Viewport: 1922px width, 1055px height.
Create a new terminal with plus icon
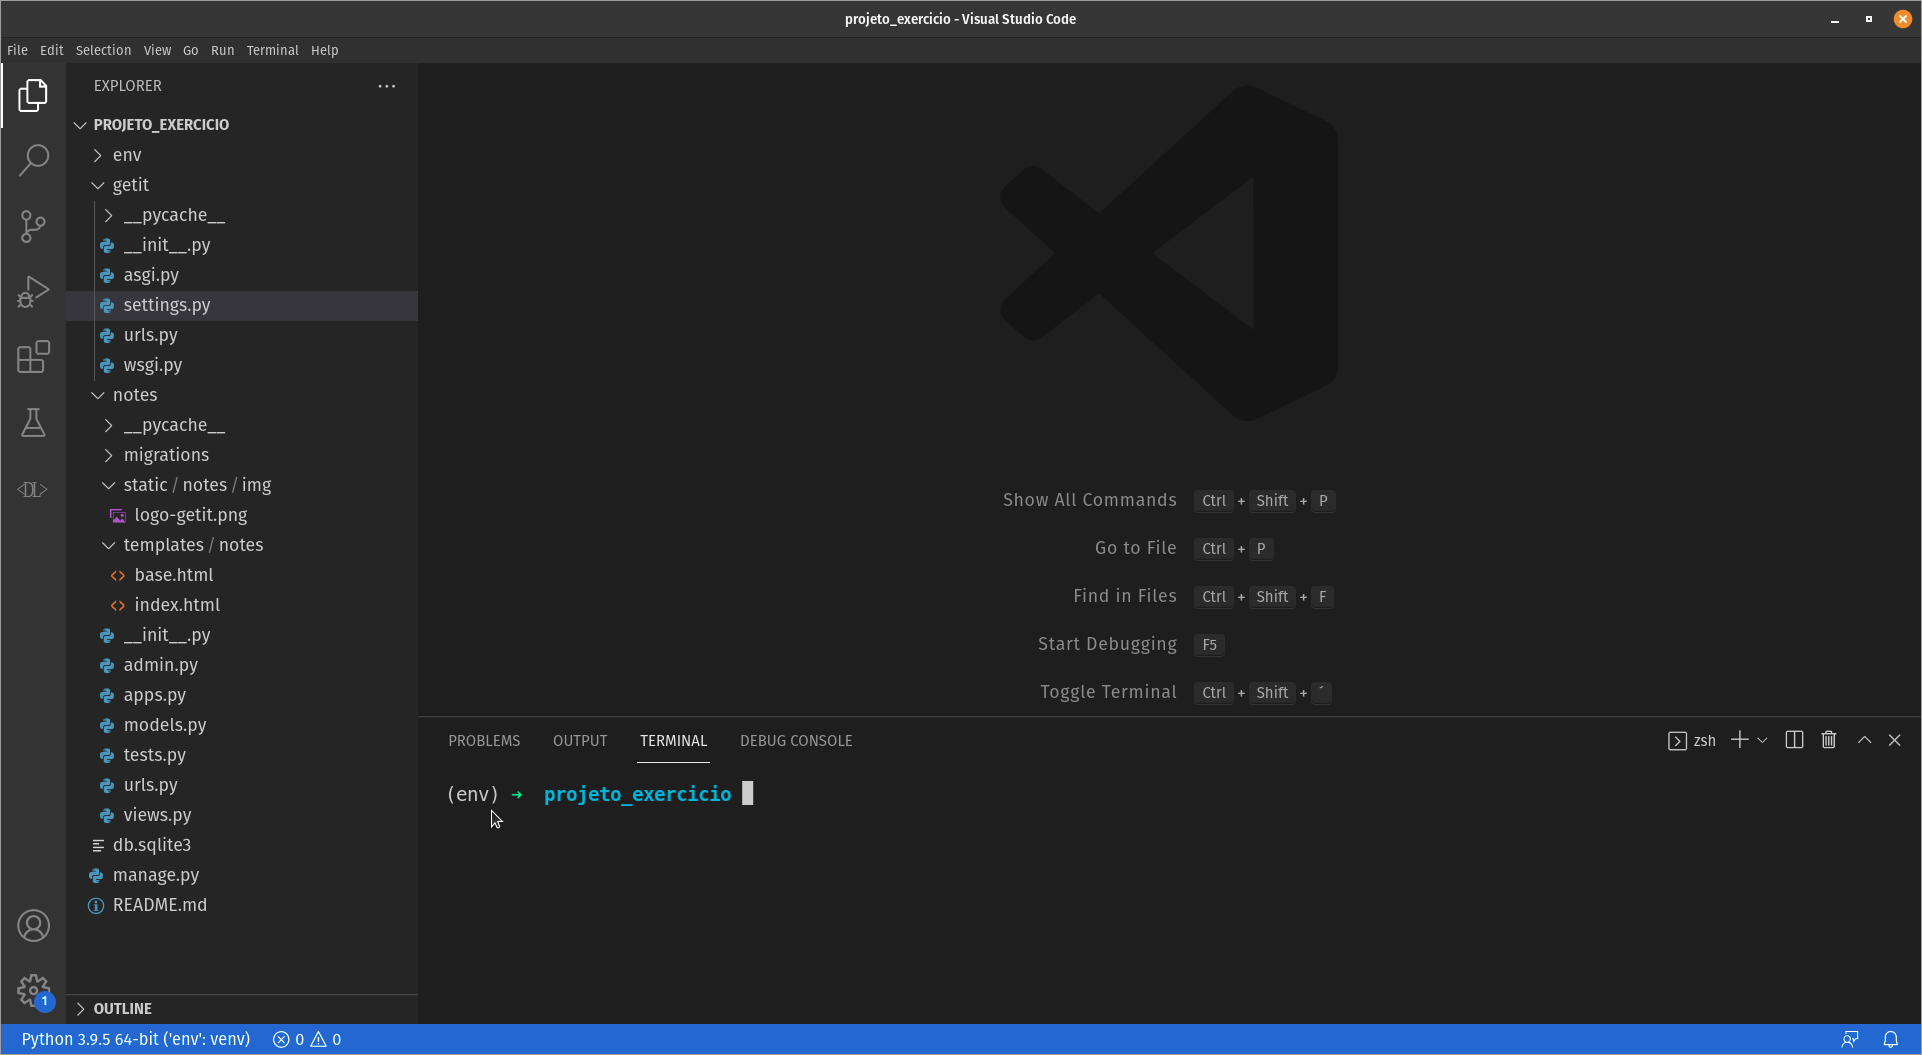1739,740
